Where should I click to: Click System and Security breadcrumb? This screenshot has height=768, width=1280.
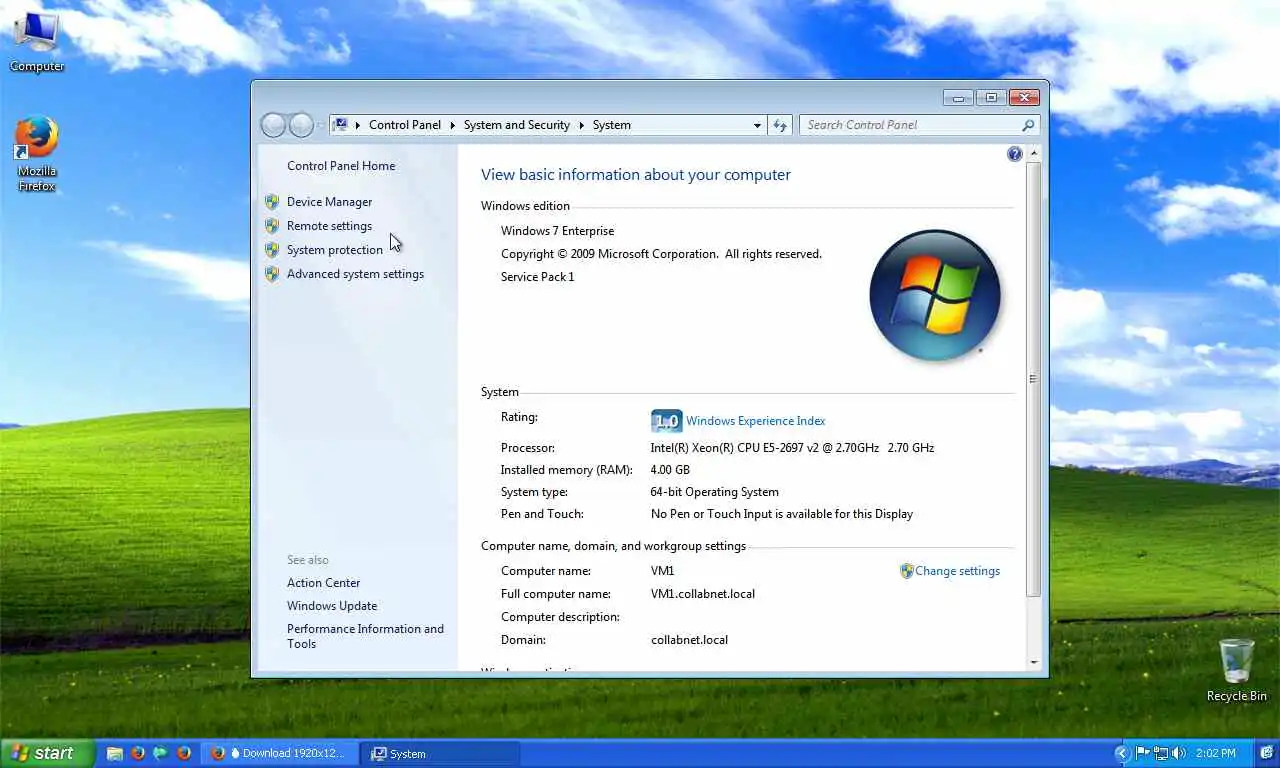[x=517, y=125]
